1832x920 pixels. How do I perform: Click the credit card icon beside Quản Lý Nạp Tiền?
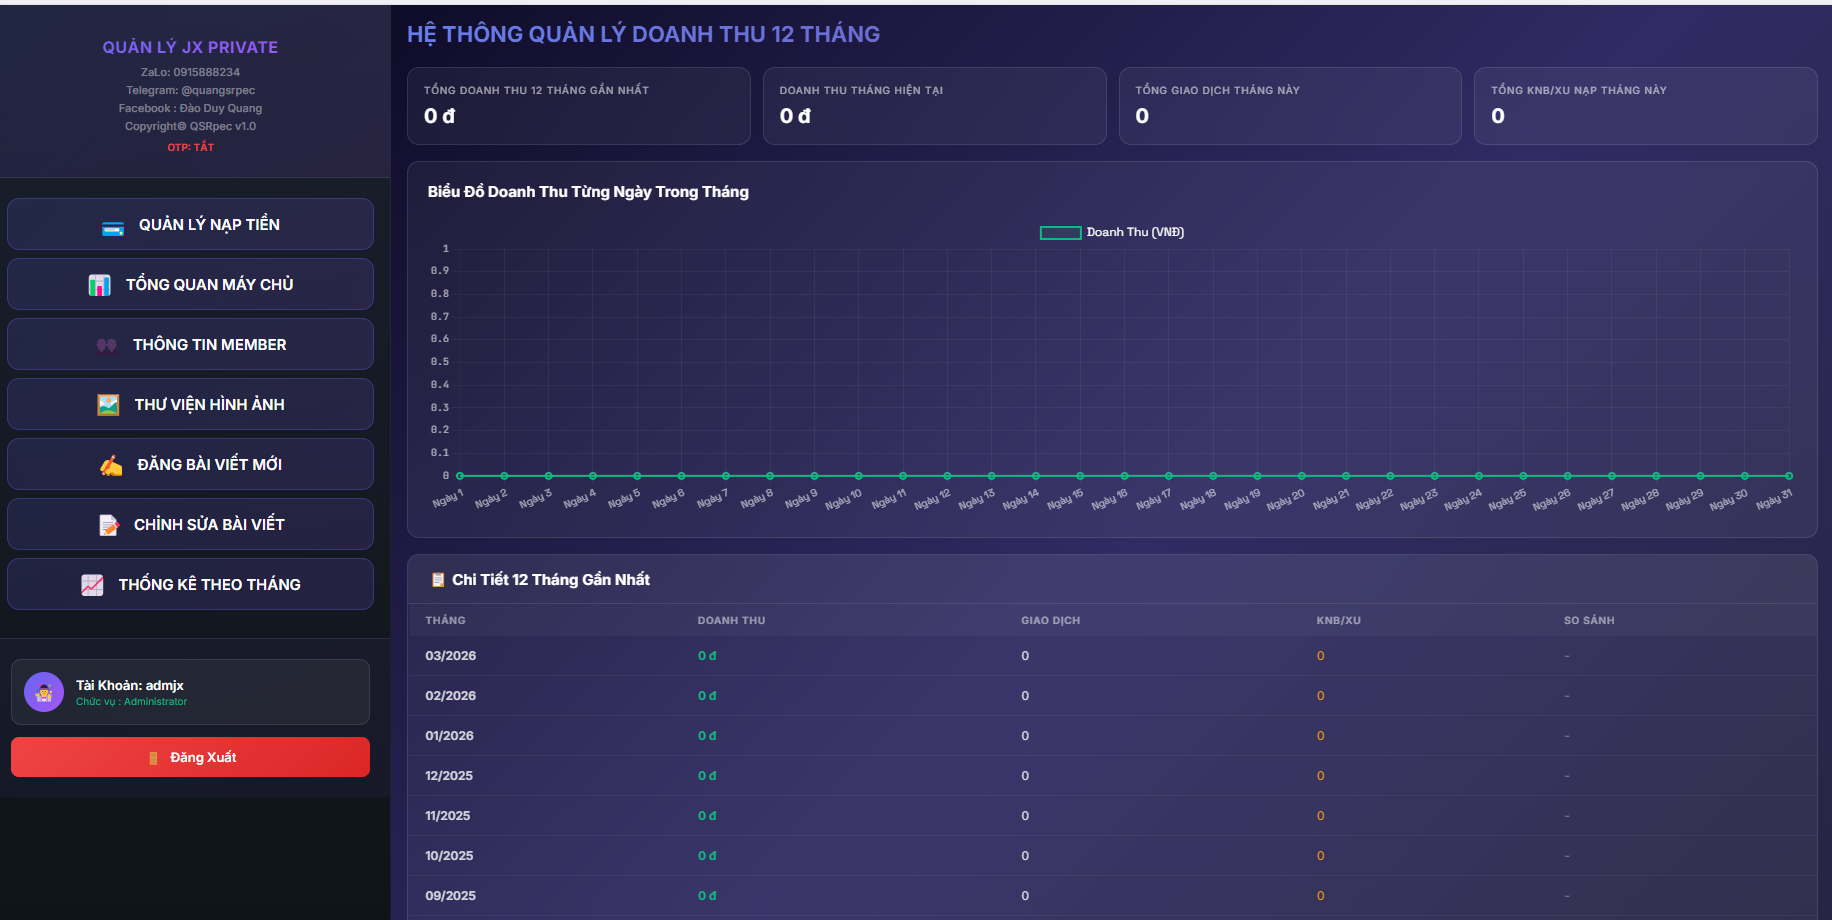[113, 227]
